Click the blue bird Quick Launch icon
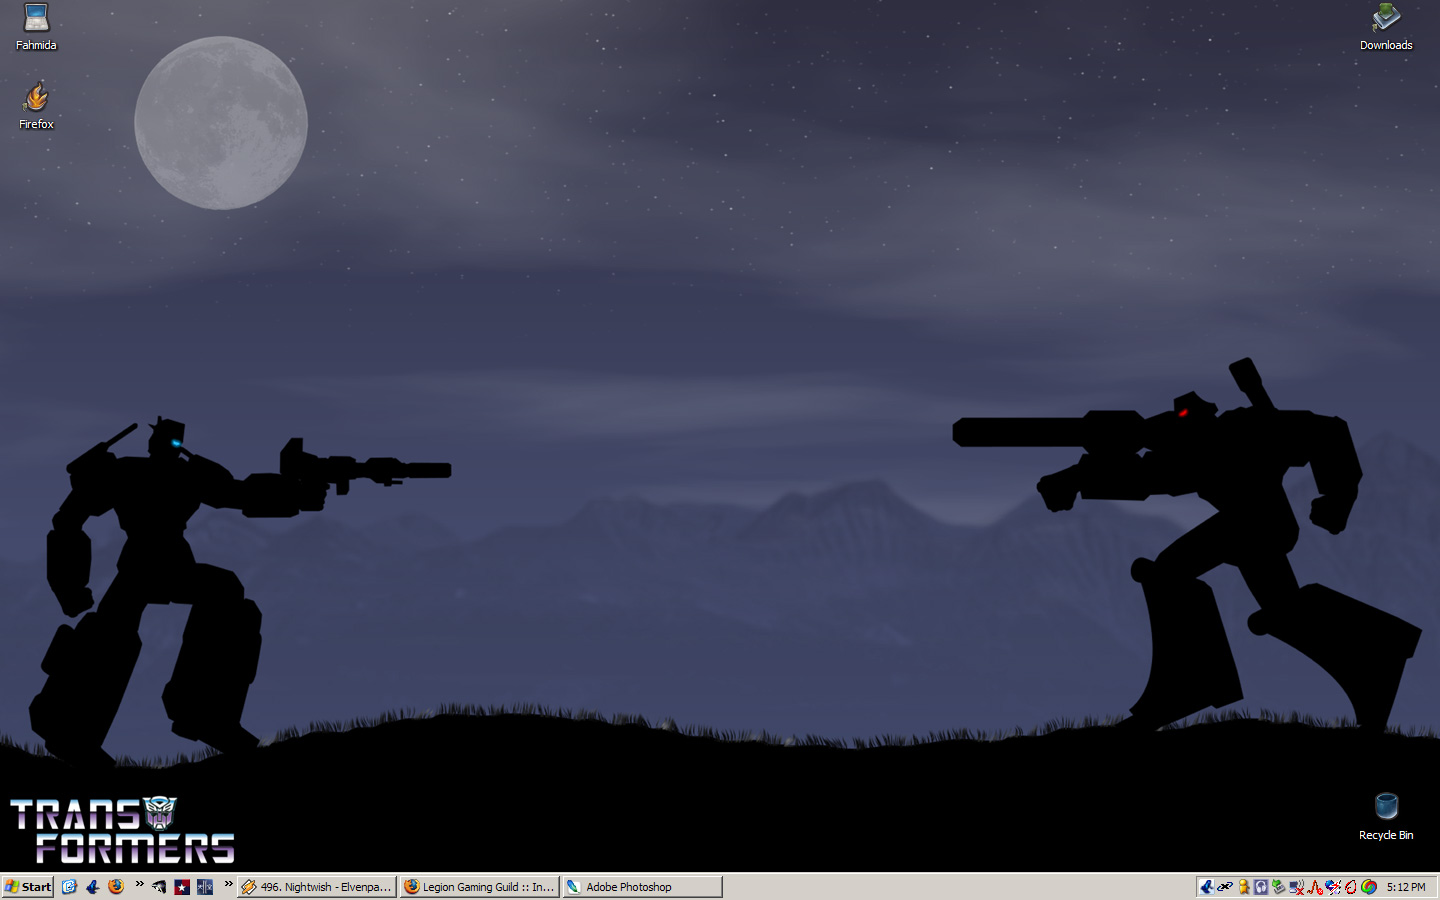1440x900 pixels. [x=93, y=887]
